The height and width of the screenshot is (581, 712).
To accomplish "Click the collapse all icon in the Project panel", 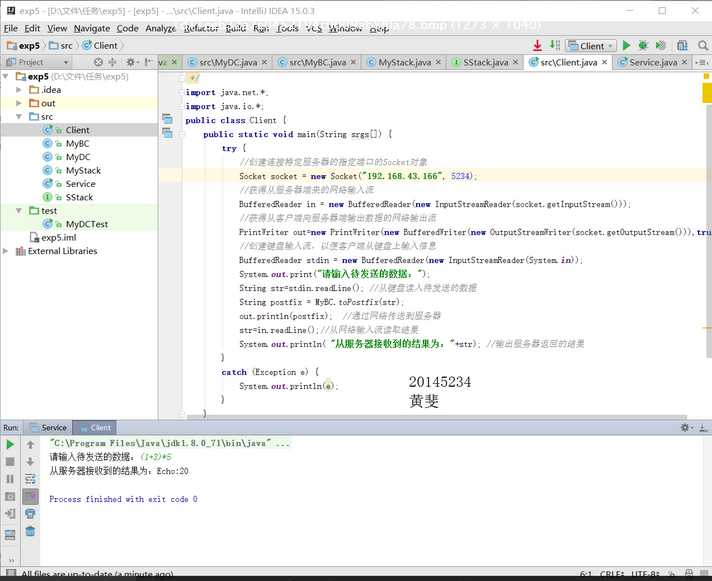I will pos(112,62).
